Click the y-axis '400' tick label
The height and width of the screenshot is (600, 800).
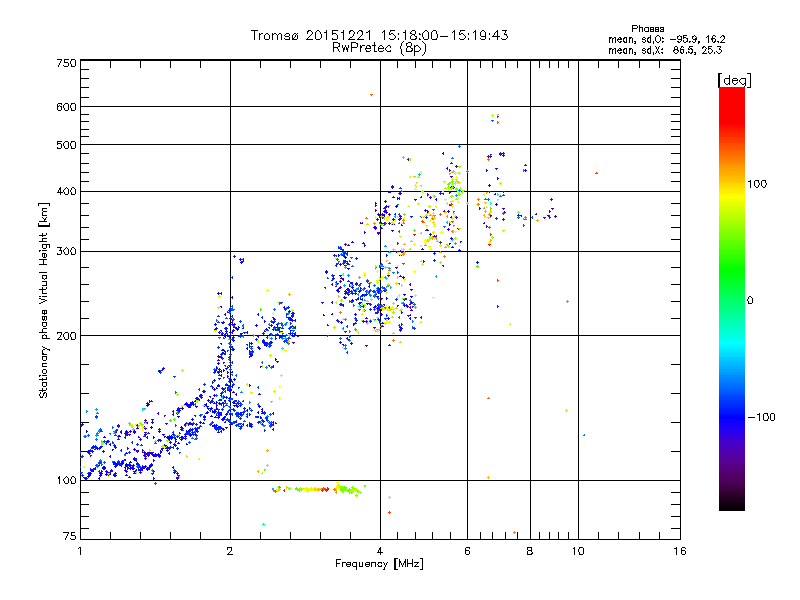66,192
